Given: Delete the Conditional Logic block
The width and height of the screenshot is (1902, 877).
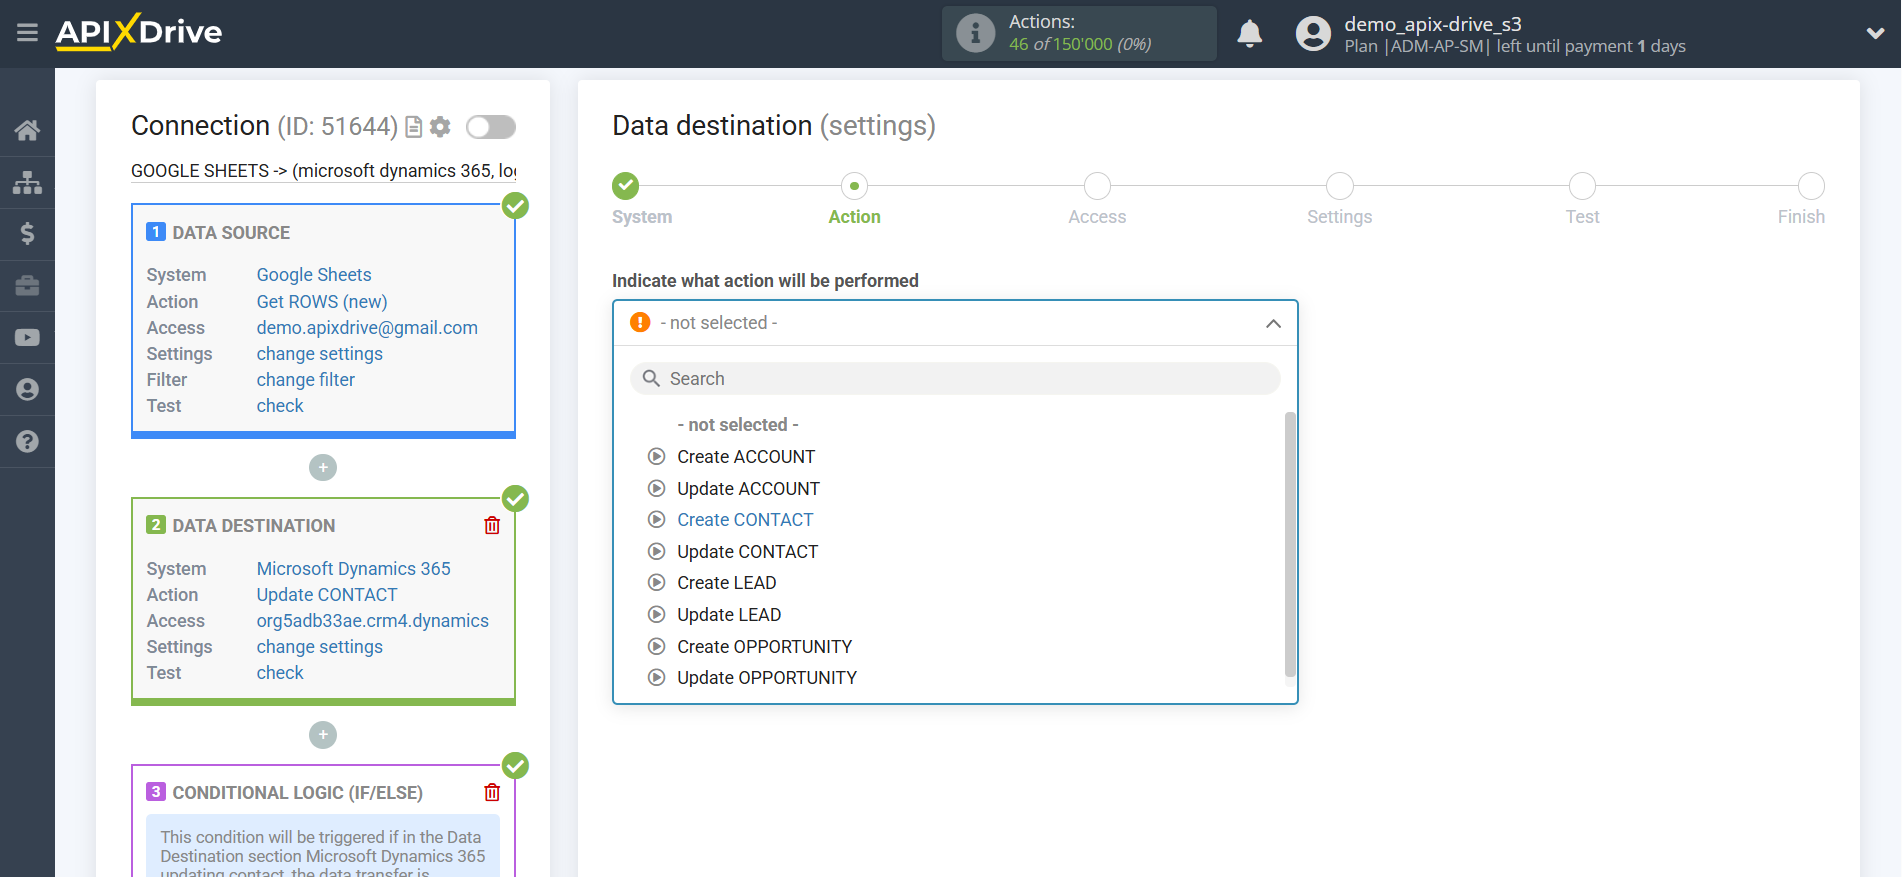Looking at the screenshot, I should point(492,792).
